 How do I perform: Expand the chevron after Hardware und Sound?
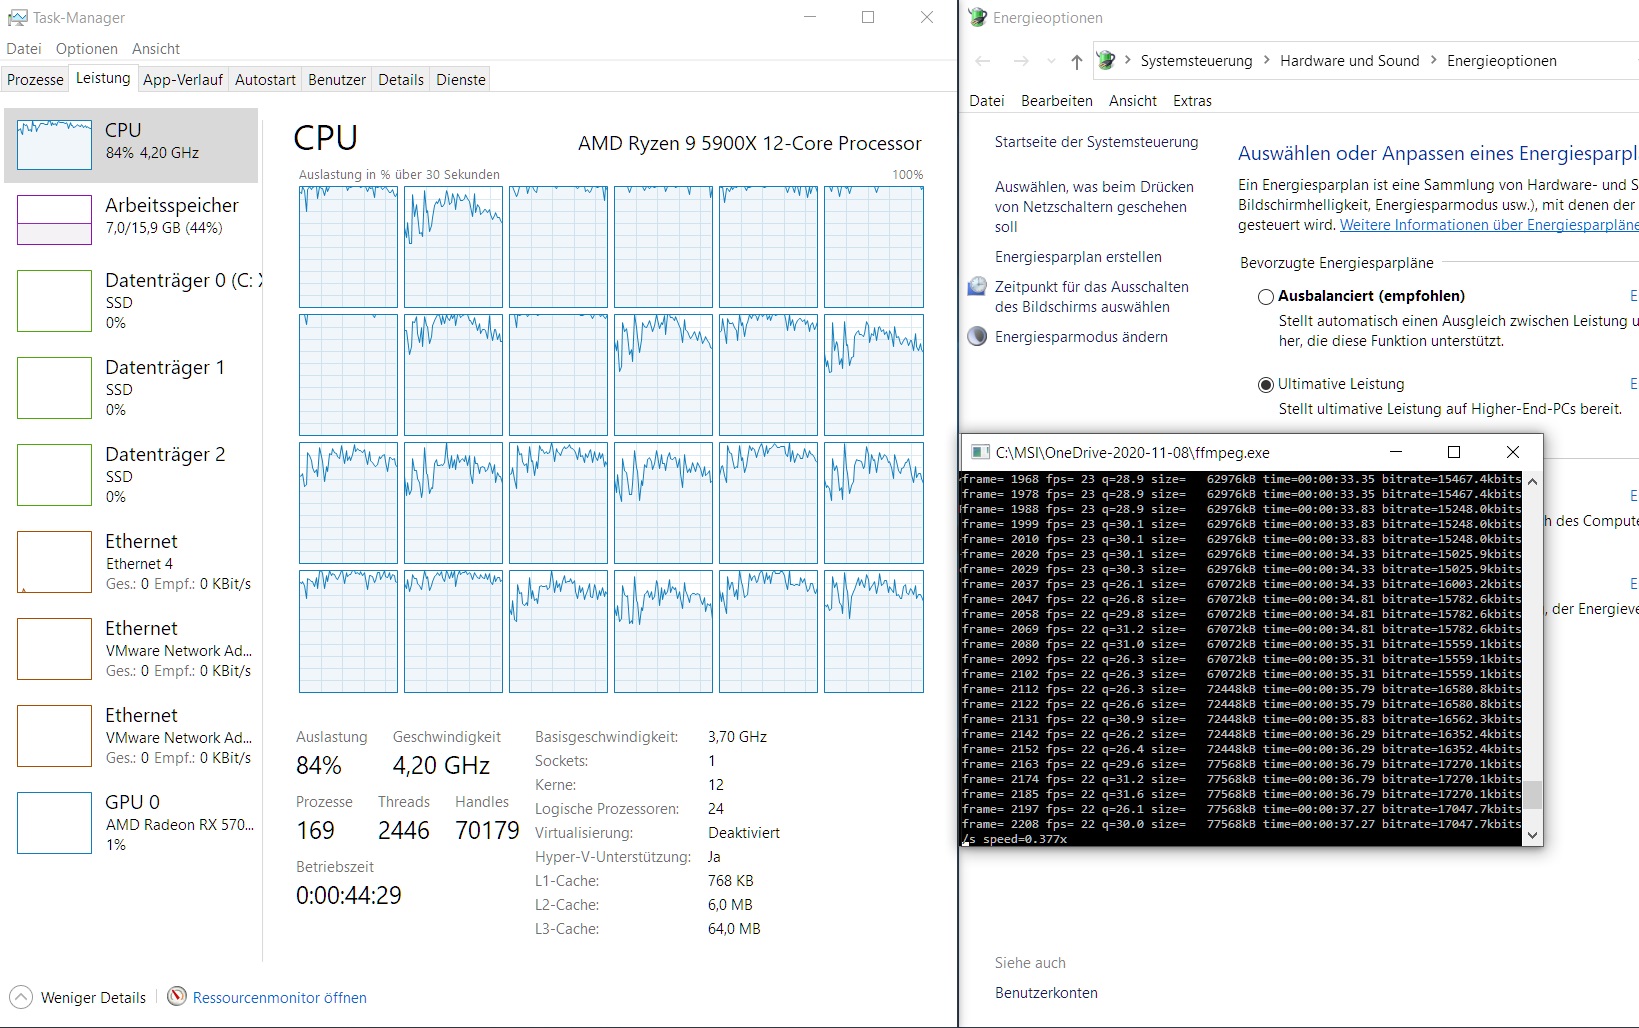1434,60
